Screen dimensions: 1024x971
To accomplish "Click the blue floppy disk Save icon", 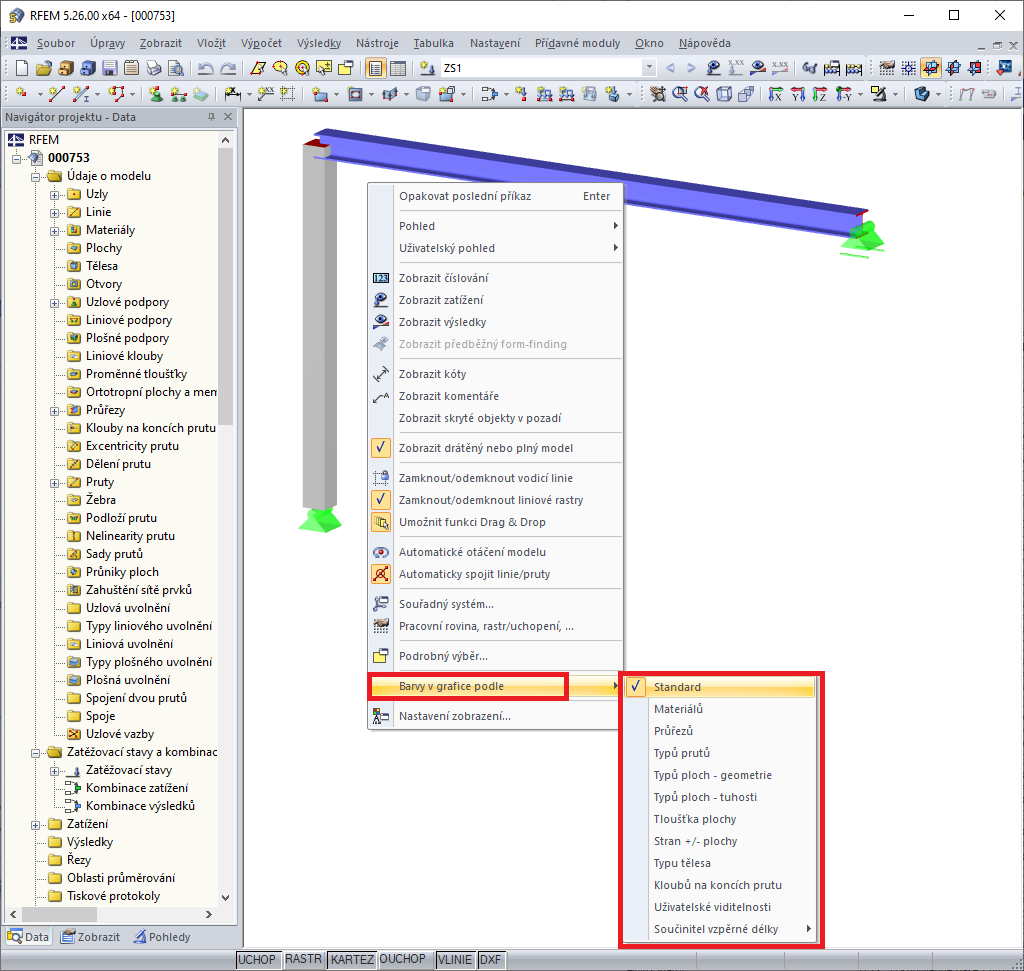I will 110,68.
